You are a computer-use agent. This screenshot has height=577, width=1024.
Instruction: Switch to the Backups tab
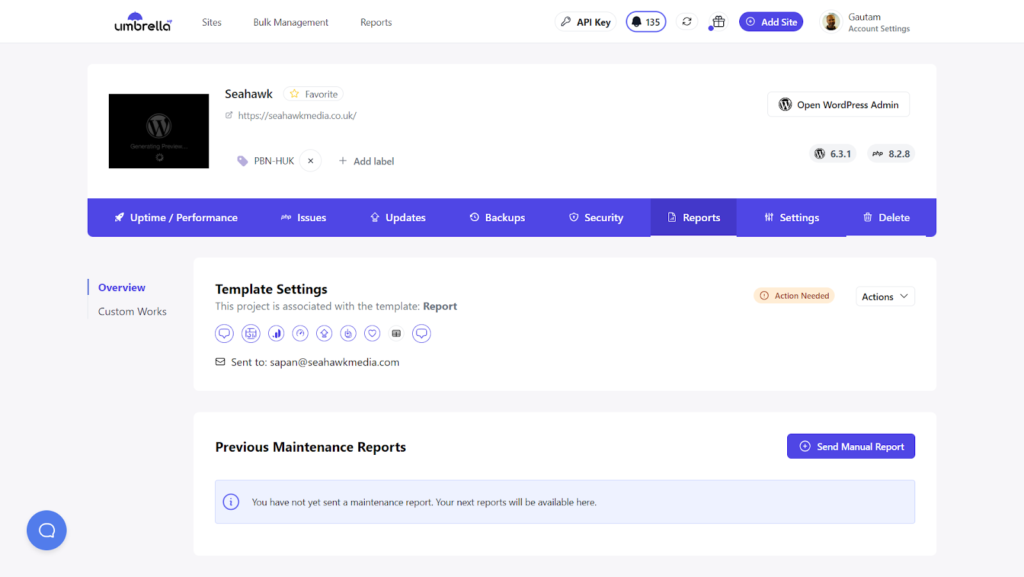click(497, 217)
